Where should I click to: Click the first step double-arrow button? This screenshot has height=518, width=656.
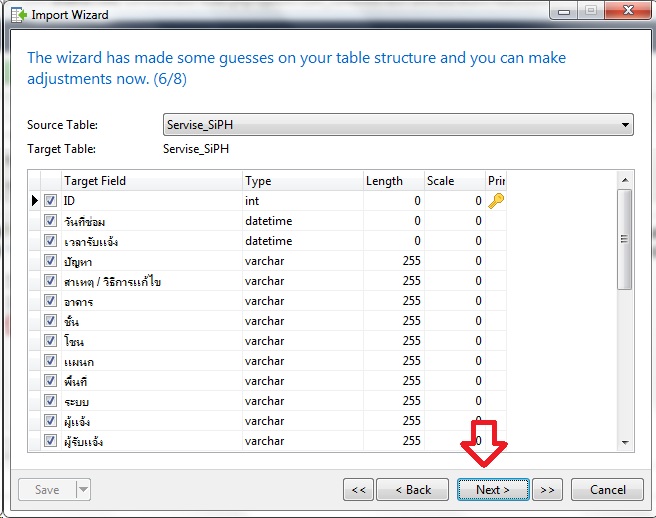(358, 490)
